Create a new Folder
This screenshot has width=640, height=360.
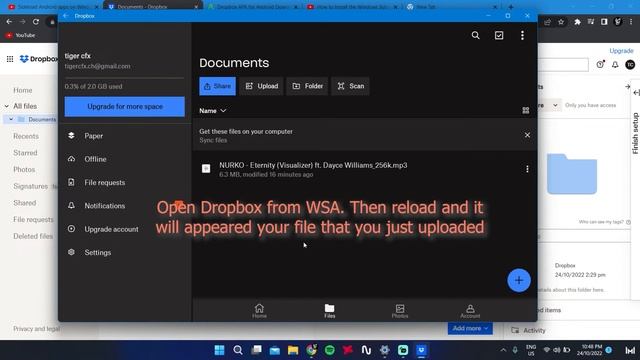[307, 86]
